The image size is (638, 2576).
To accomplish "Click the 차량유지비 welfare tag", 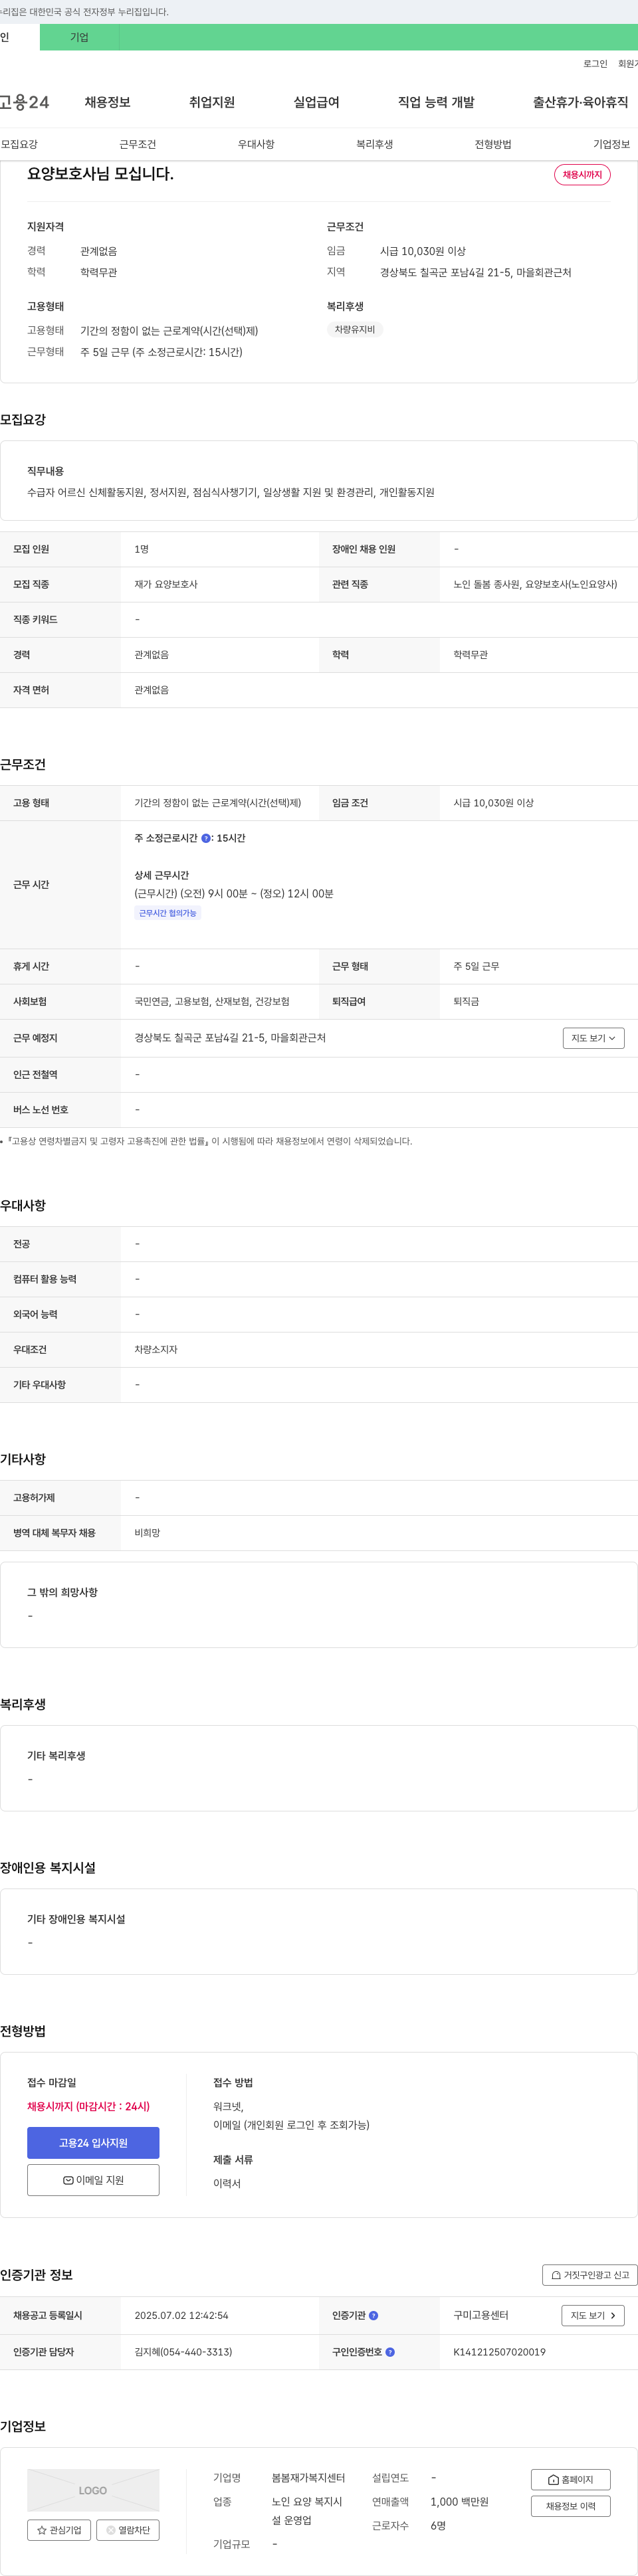I will [x=355, y=330].
